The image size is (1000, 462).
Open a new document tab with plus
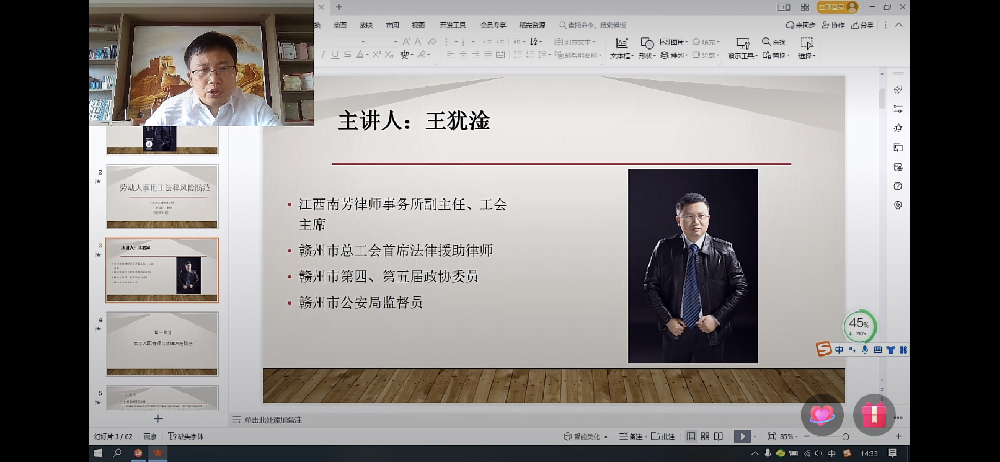tap(339, 7)
